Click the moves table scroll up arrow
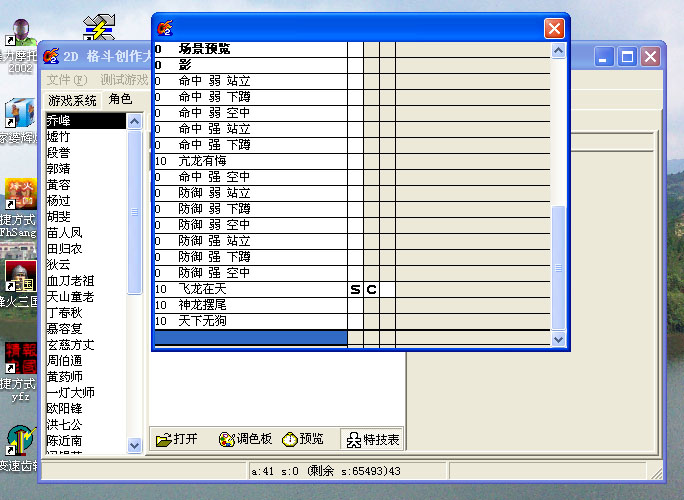Image resolution: width=684 pixels, height=500 pixels. [x=558, y=51]
